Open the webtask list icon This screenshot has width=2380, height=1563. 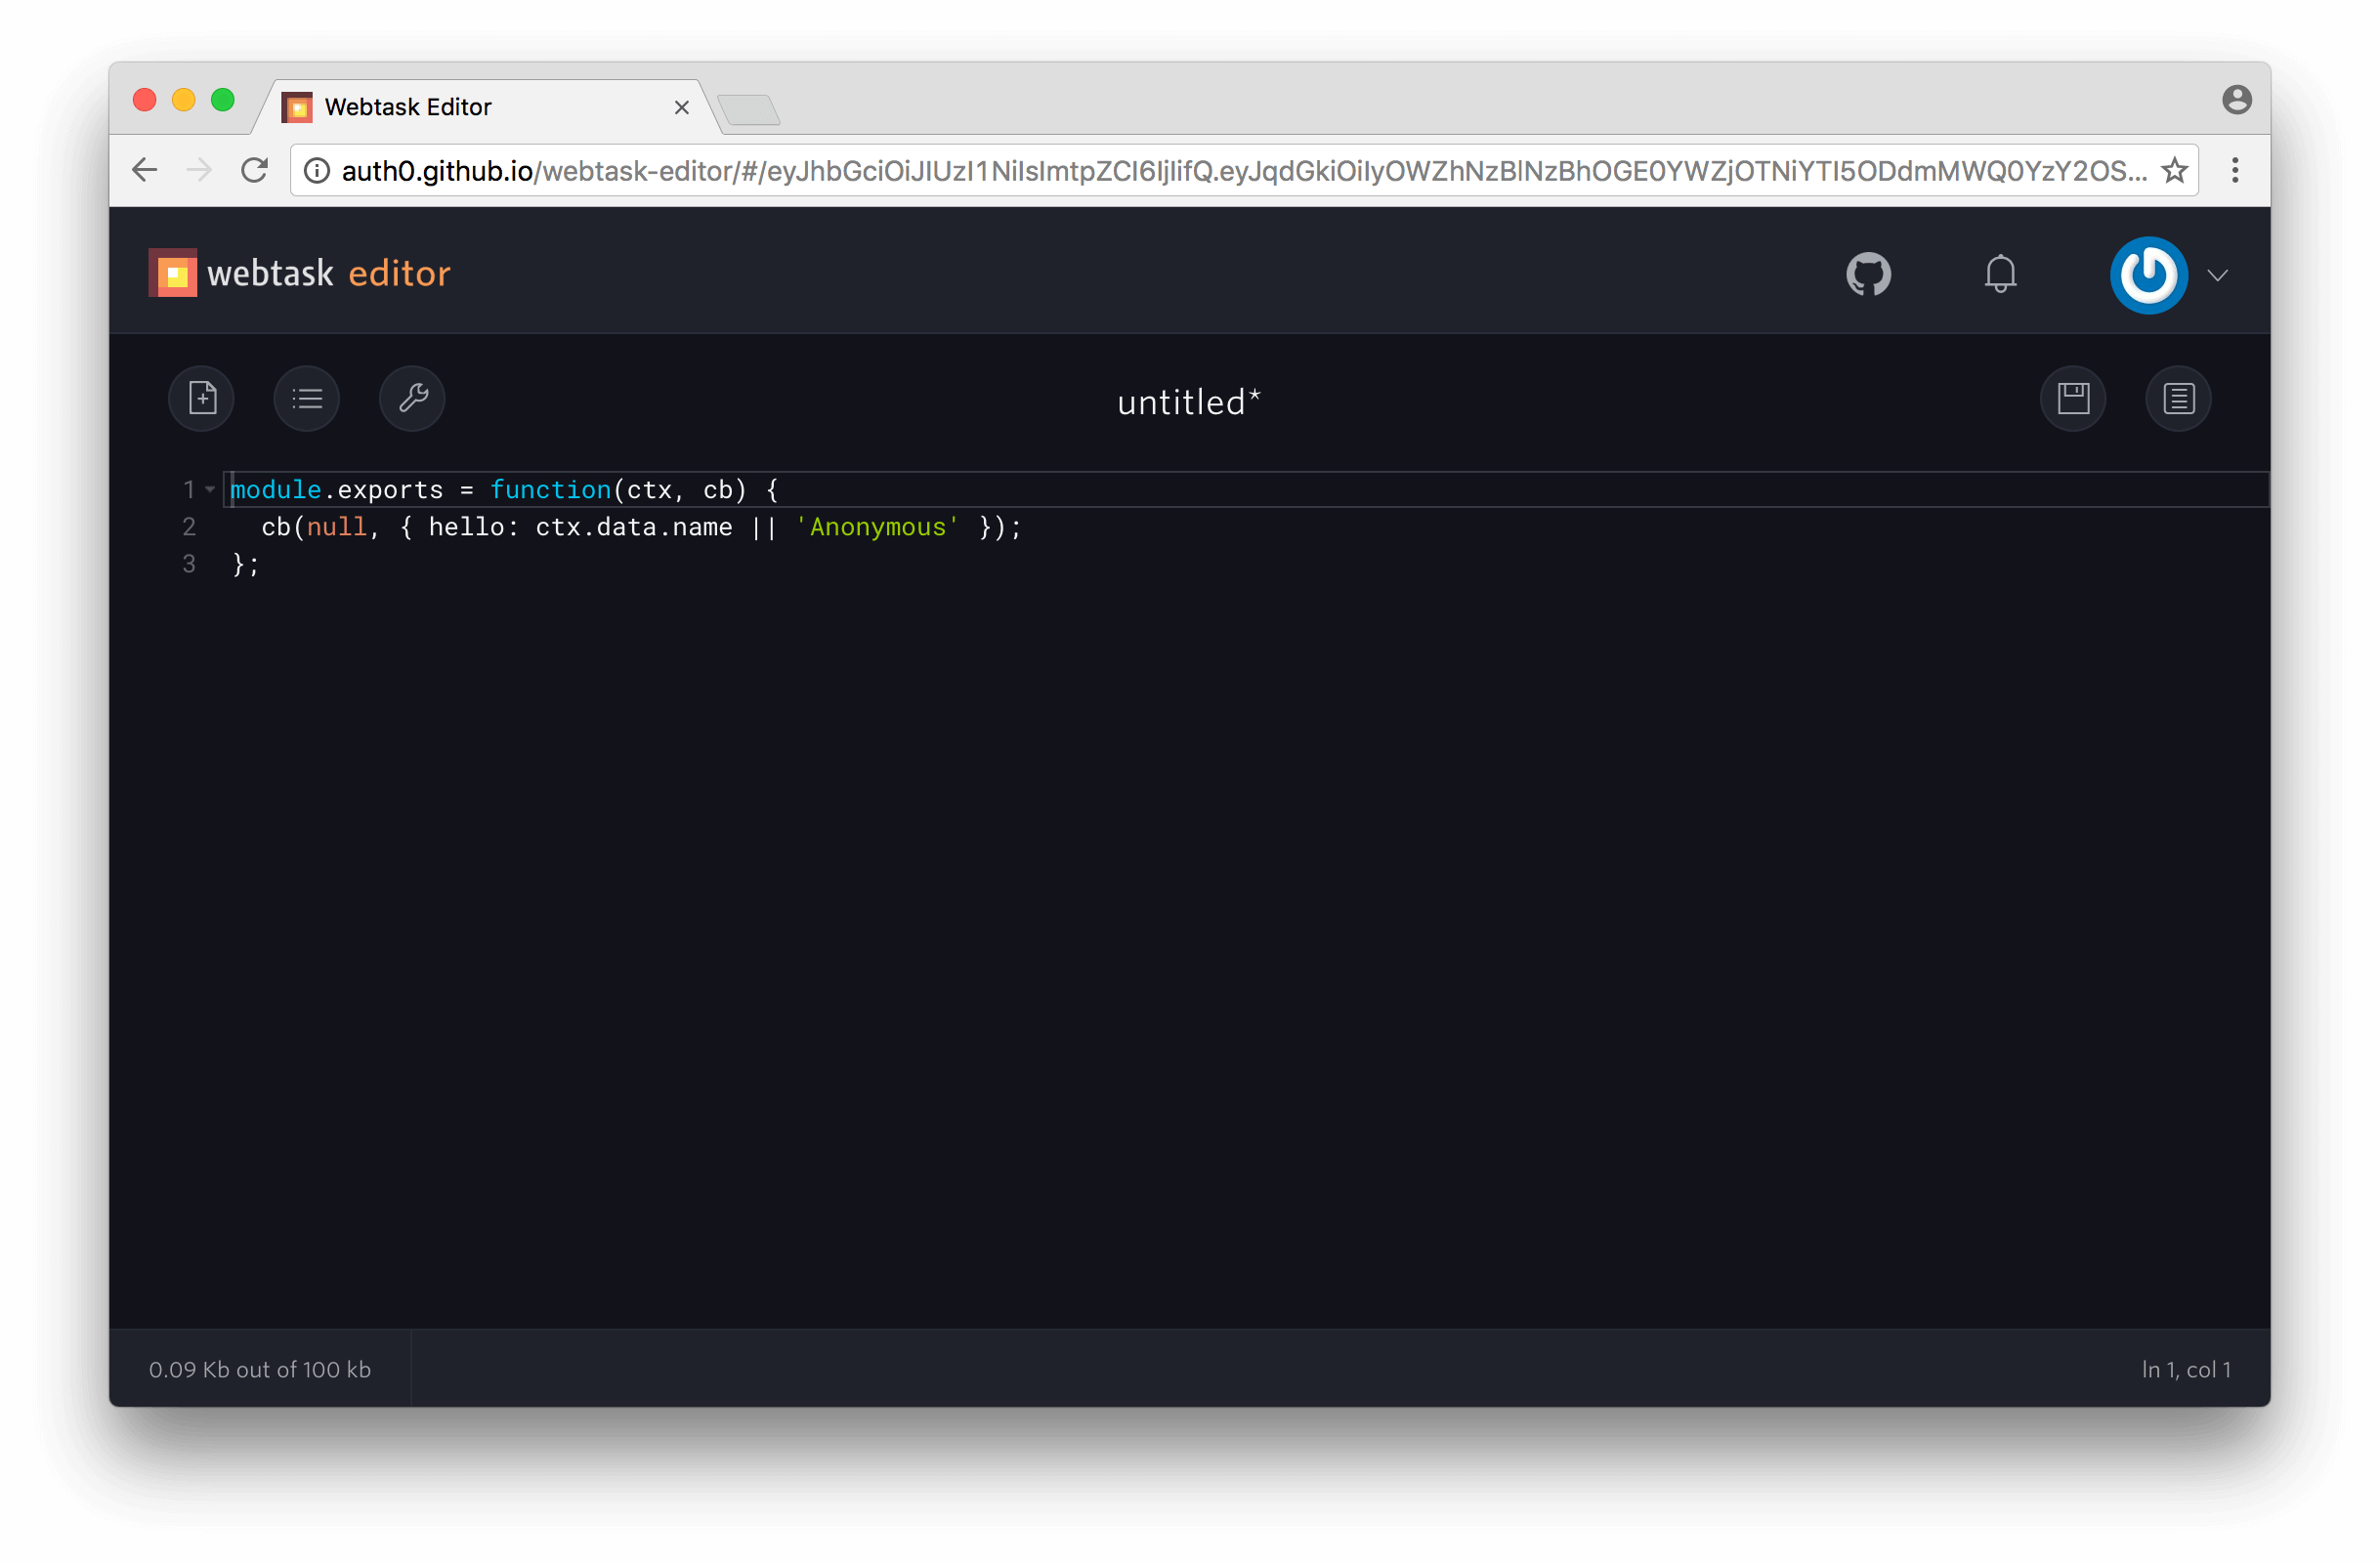(307, 399)
